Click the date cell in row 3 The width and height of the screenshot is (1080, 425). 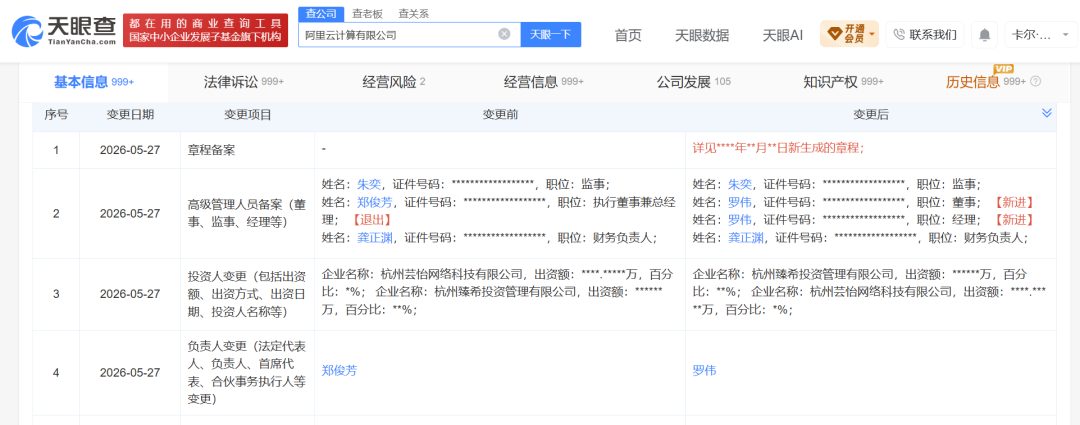coord(130,294)
